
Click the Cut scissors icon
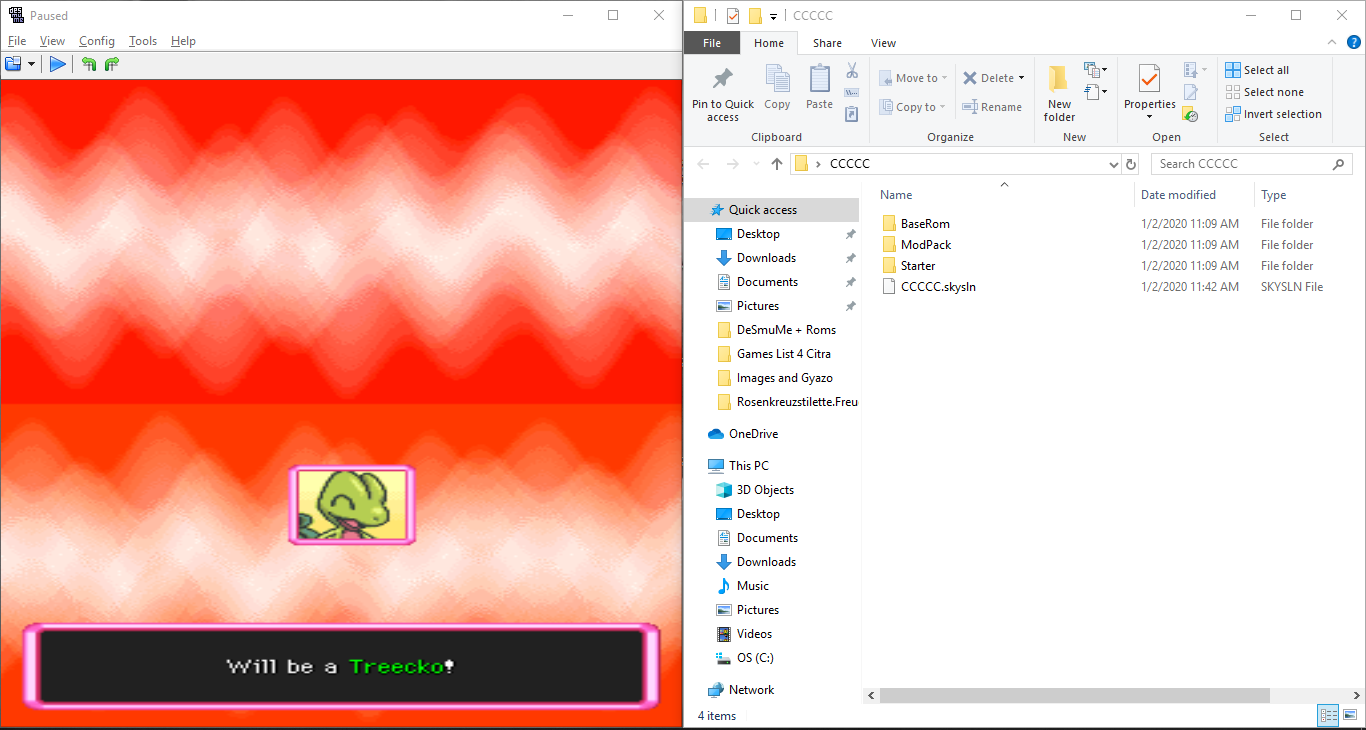pyautogui.click(x=852, y=71)
